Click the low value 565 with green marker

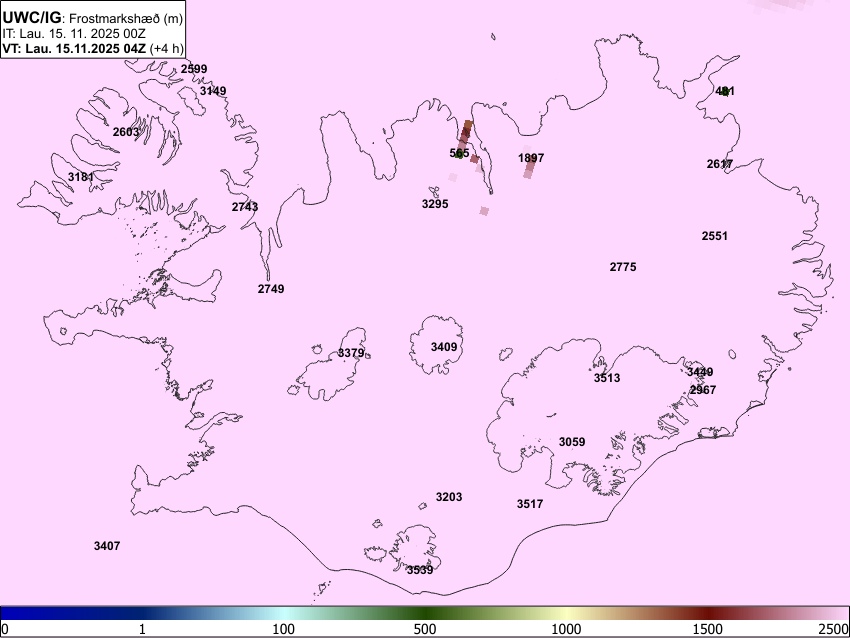[459, 153]
